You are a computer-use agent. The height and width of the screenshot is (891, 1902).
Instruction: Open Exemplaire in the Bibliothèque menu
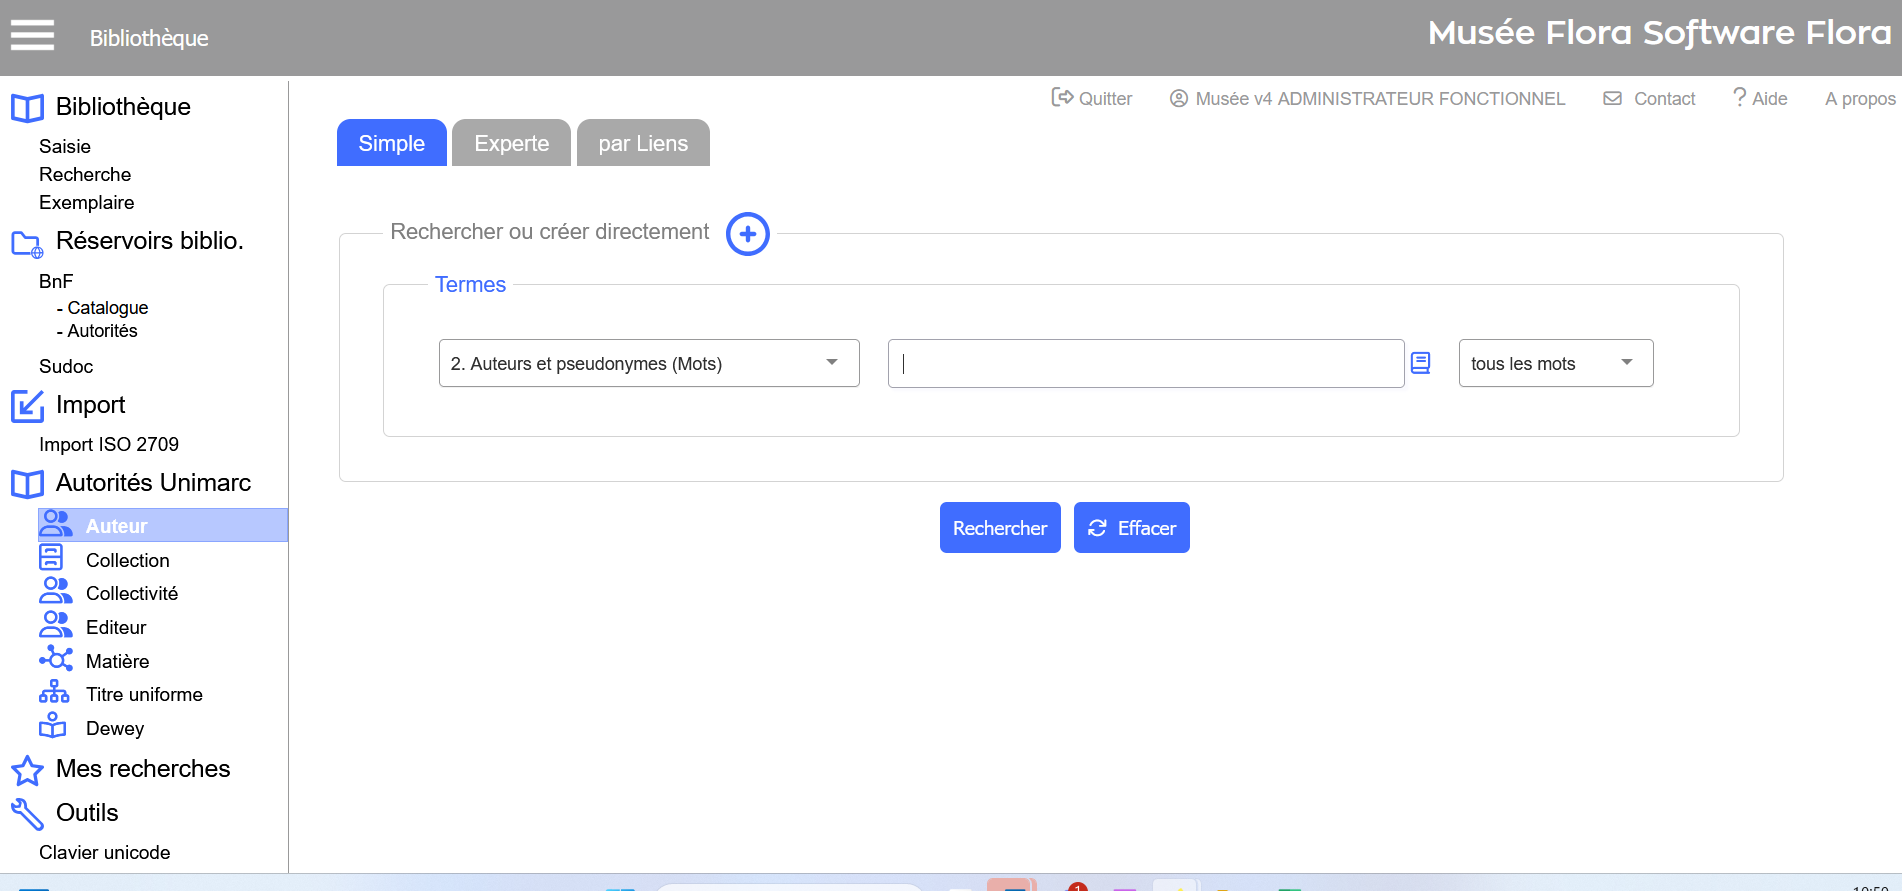tap(87, 202)
